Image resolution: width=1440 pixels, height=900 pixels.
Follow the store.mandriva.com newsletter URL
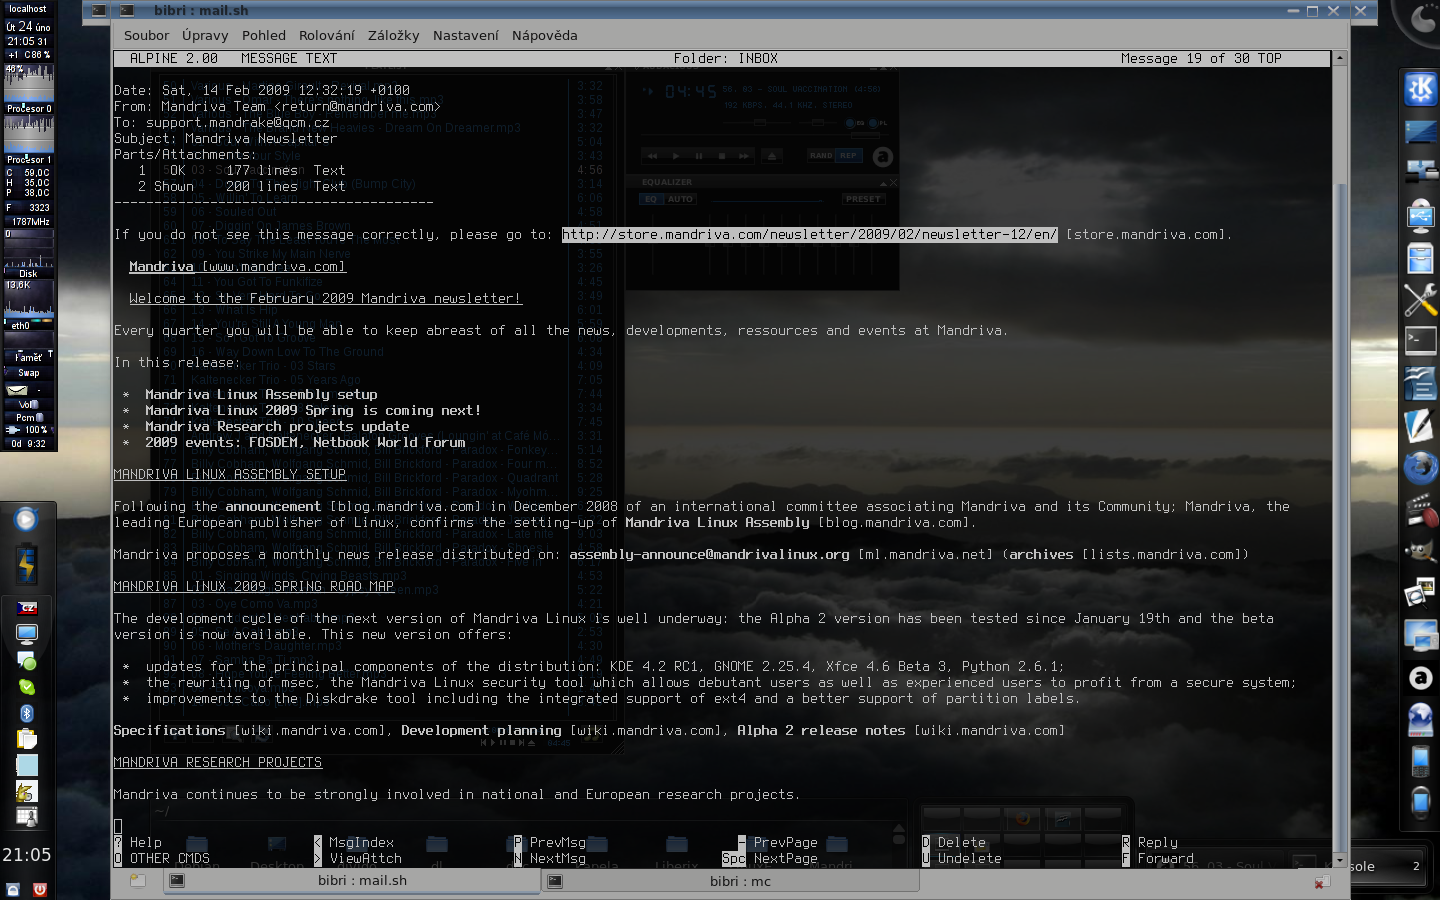[809, 235]
